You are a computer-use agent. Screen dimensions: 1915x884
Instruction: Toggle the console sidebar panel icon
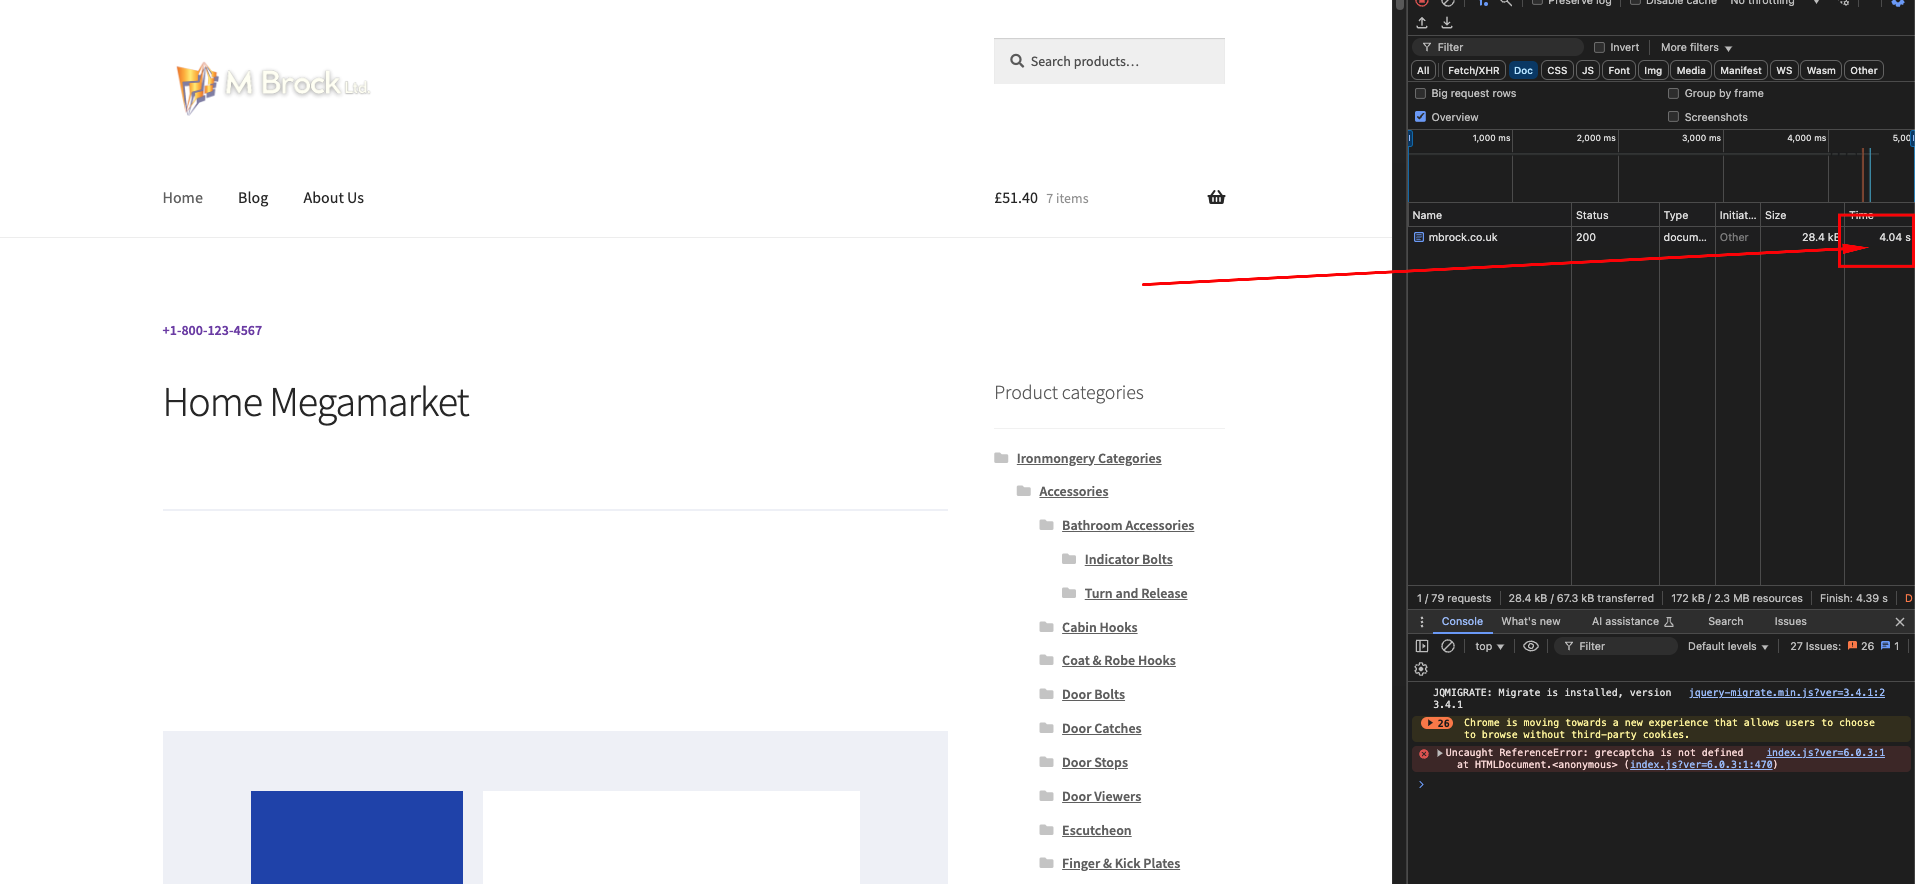[x=1422, y=646]
